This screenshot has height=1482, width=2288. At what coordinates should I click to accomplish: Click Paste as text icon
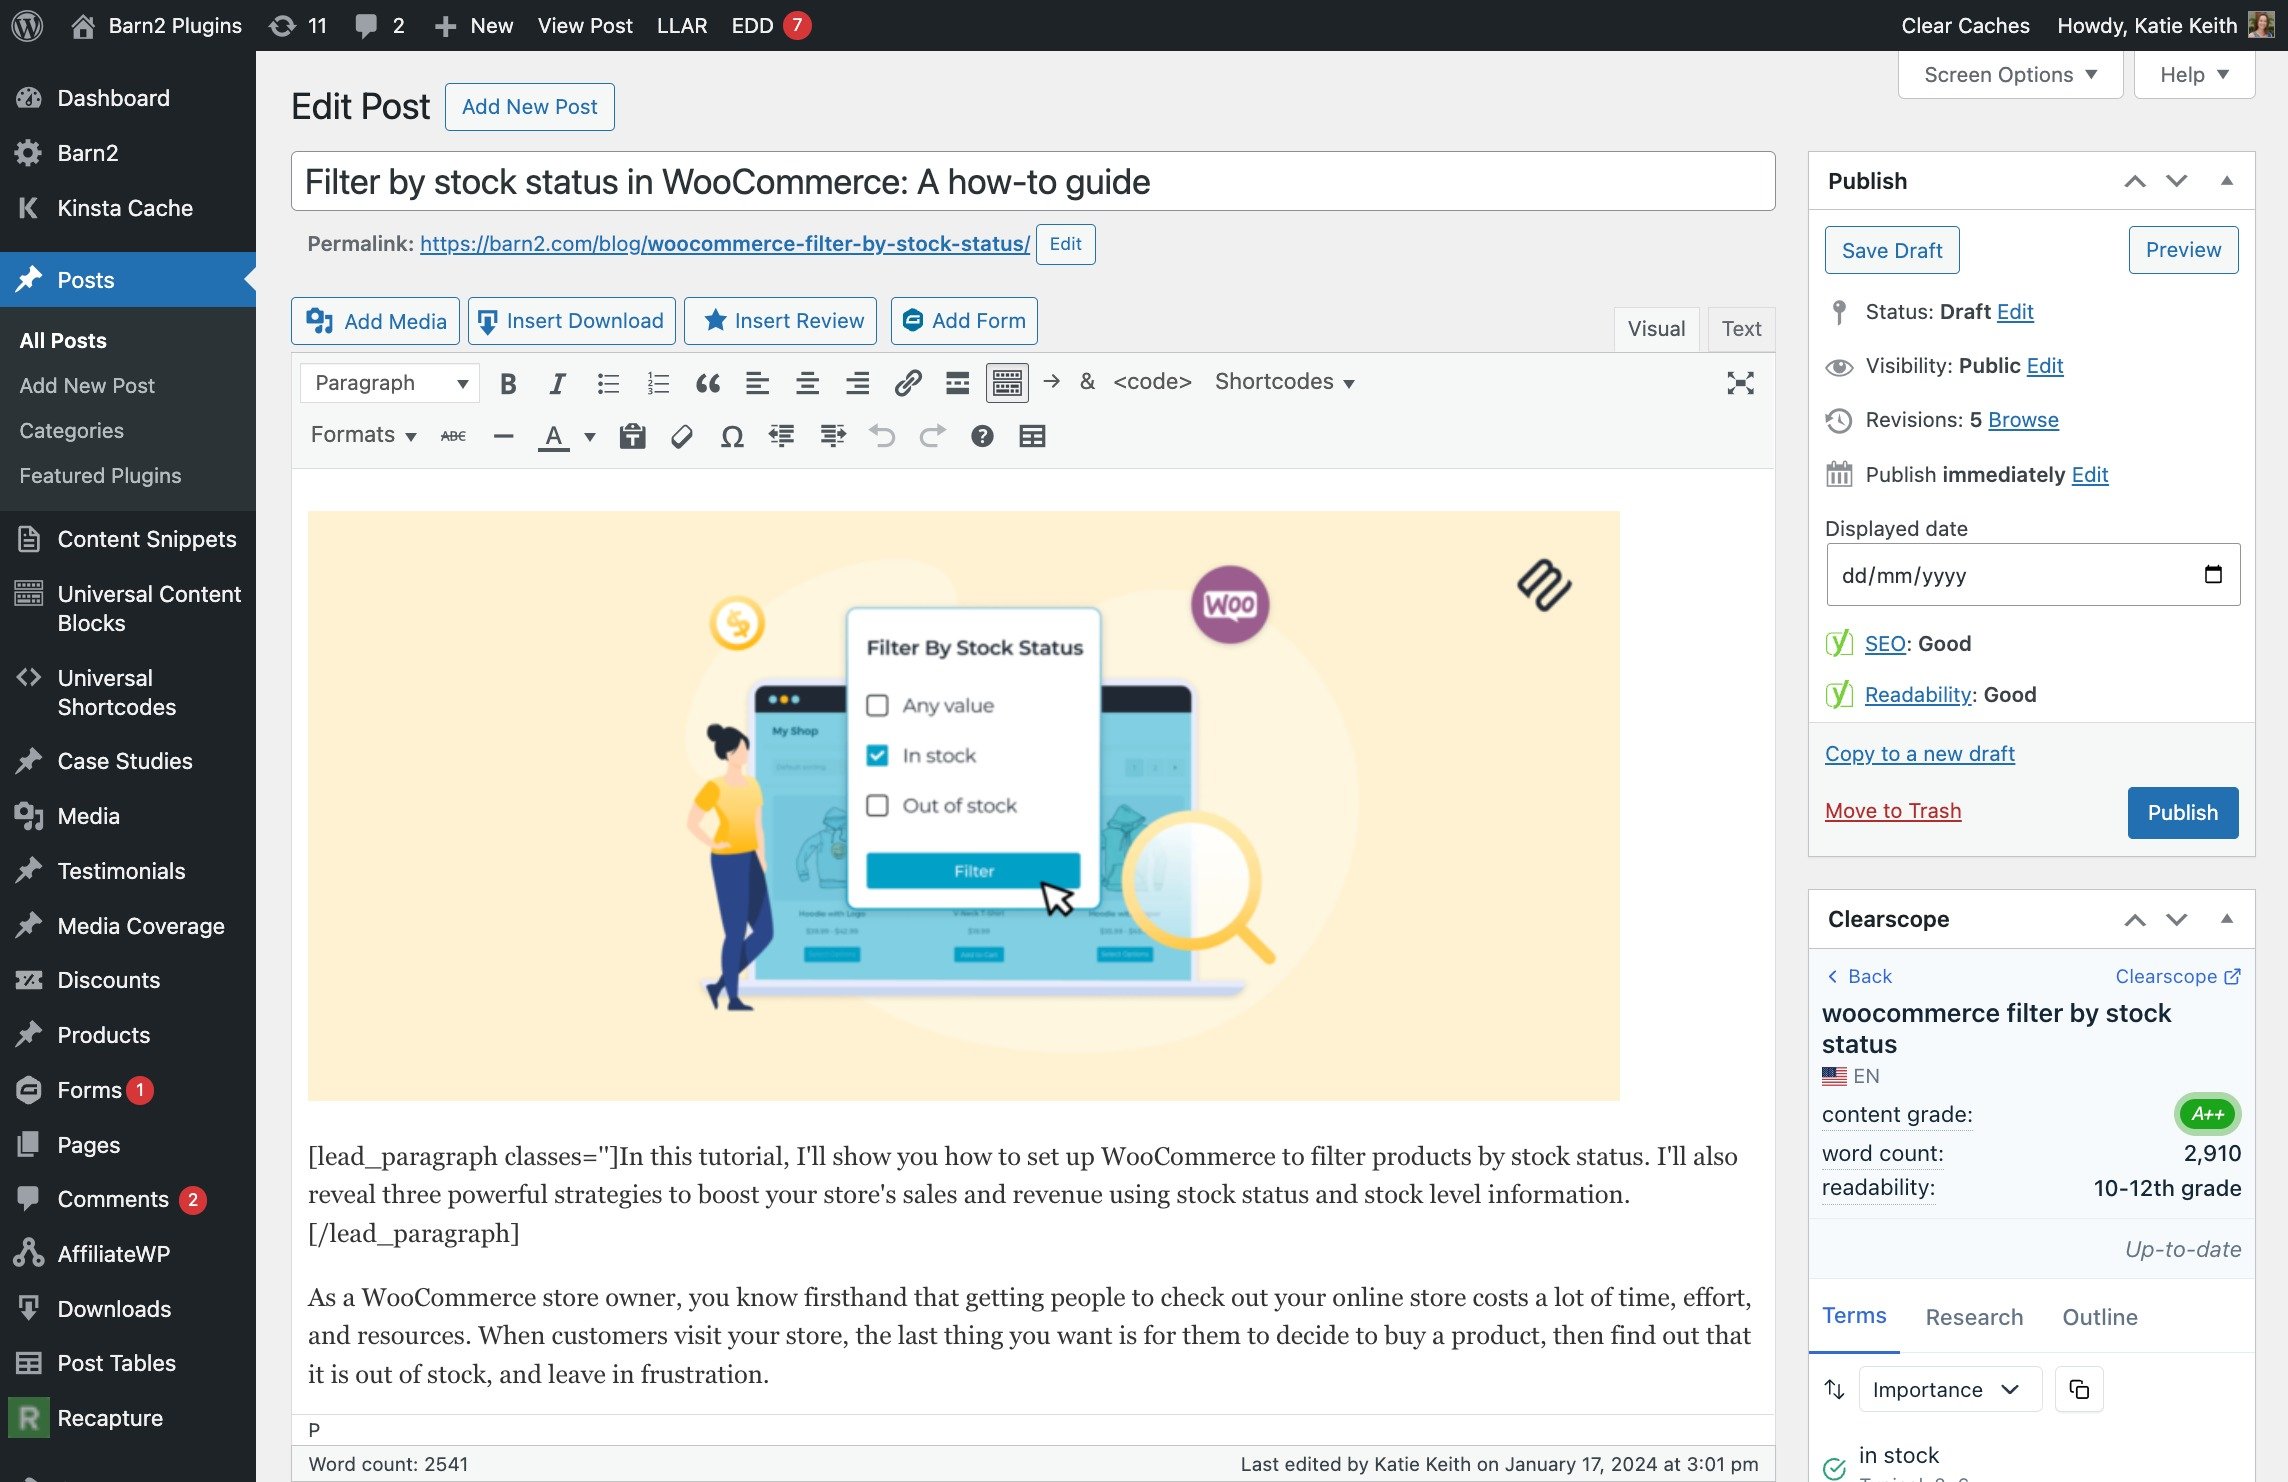[x=632, y=436]
